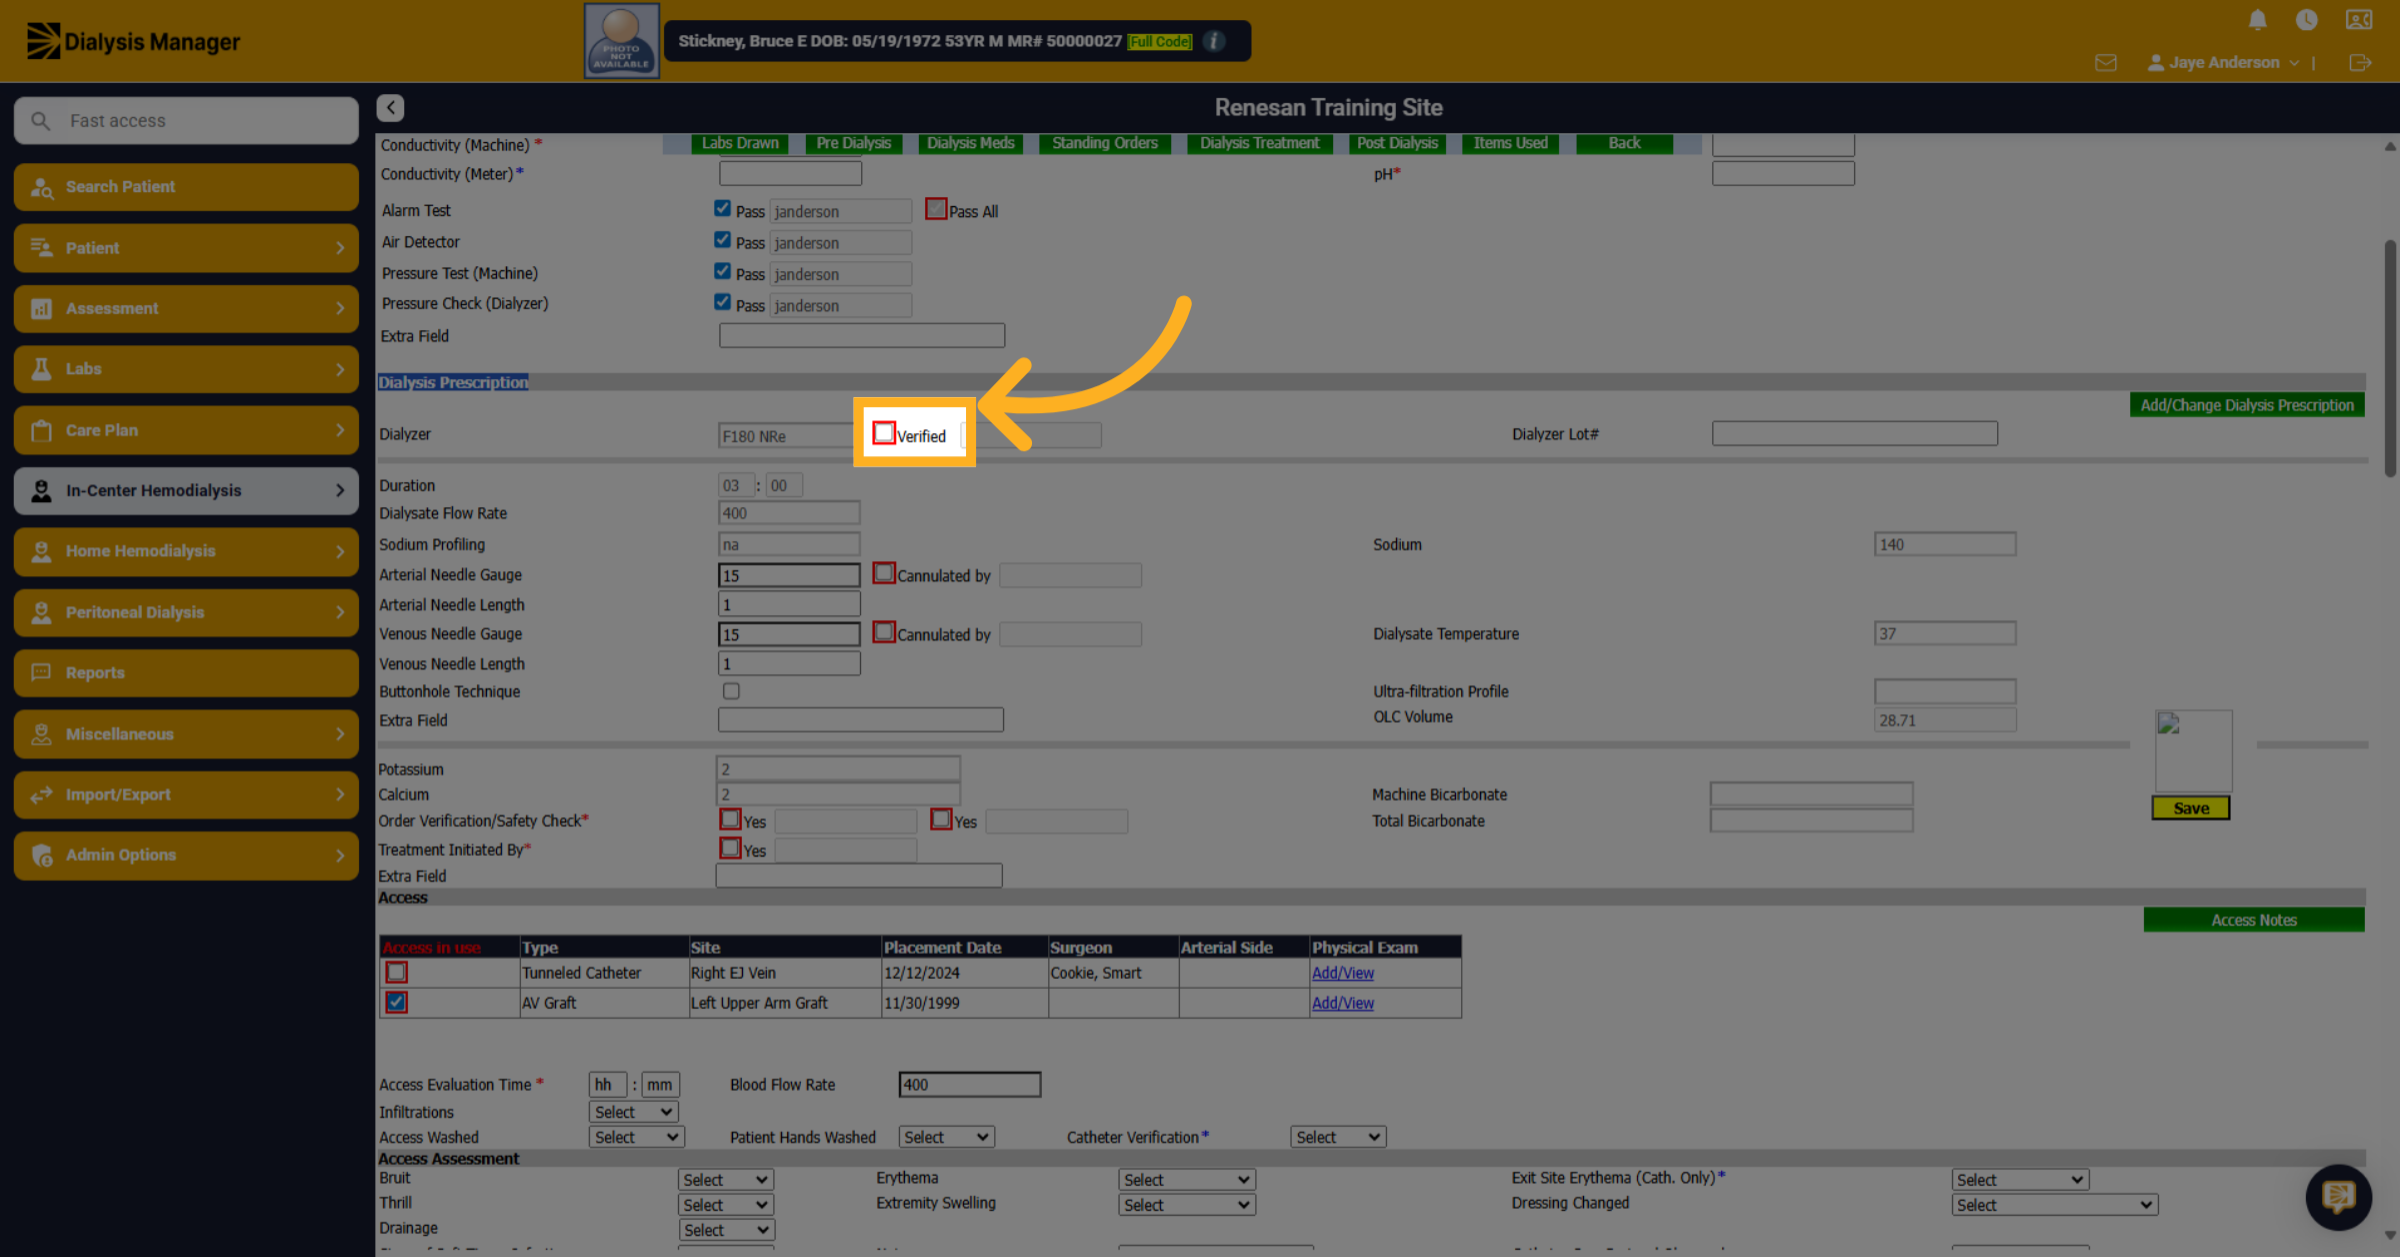Viewport: 2400px width, 1257px height.
Task: Select Tunneled Catheter access in use checkbox
Action: (397, 972)
